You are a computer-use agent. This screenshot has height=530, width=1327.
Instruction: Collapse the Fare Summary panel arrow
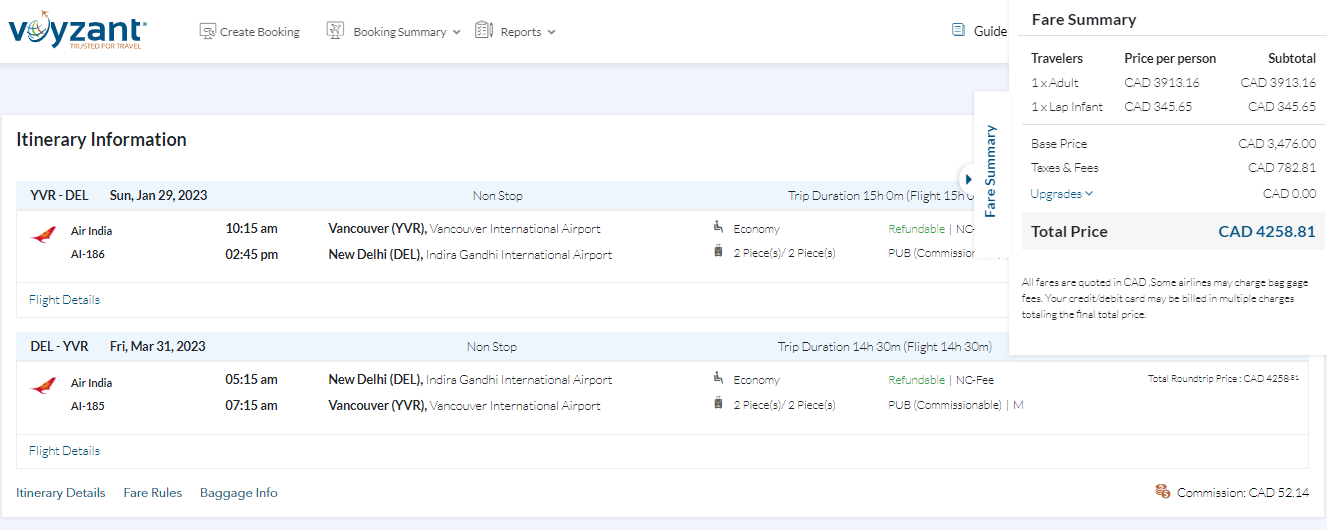[968, 179]
